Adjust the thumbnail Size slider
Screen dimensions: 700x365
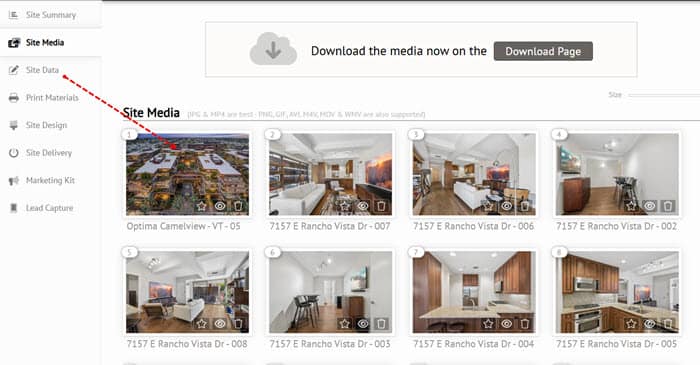pyautogui.click(x=664, y=95)
